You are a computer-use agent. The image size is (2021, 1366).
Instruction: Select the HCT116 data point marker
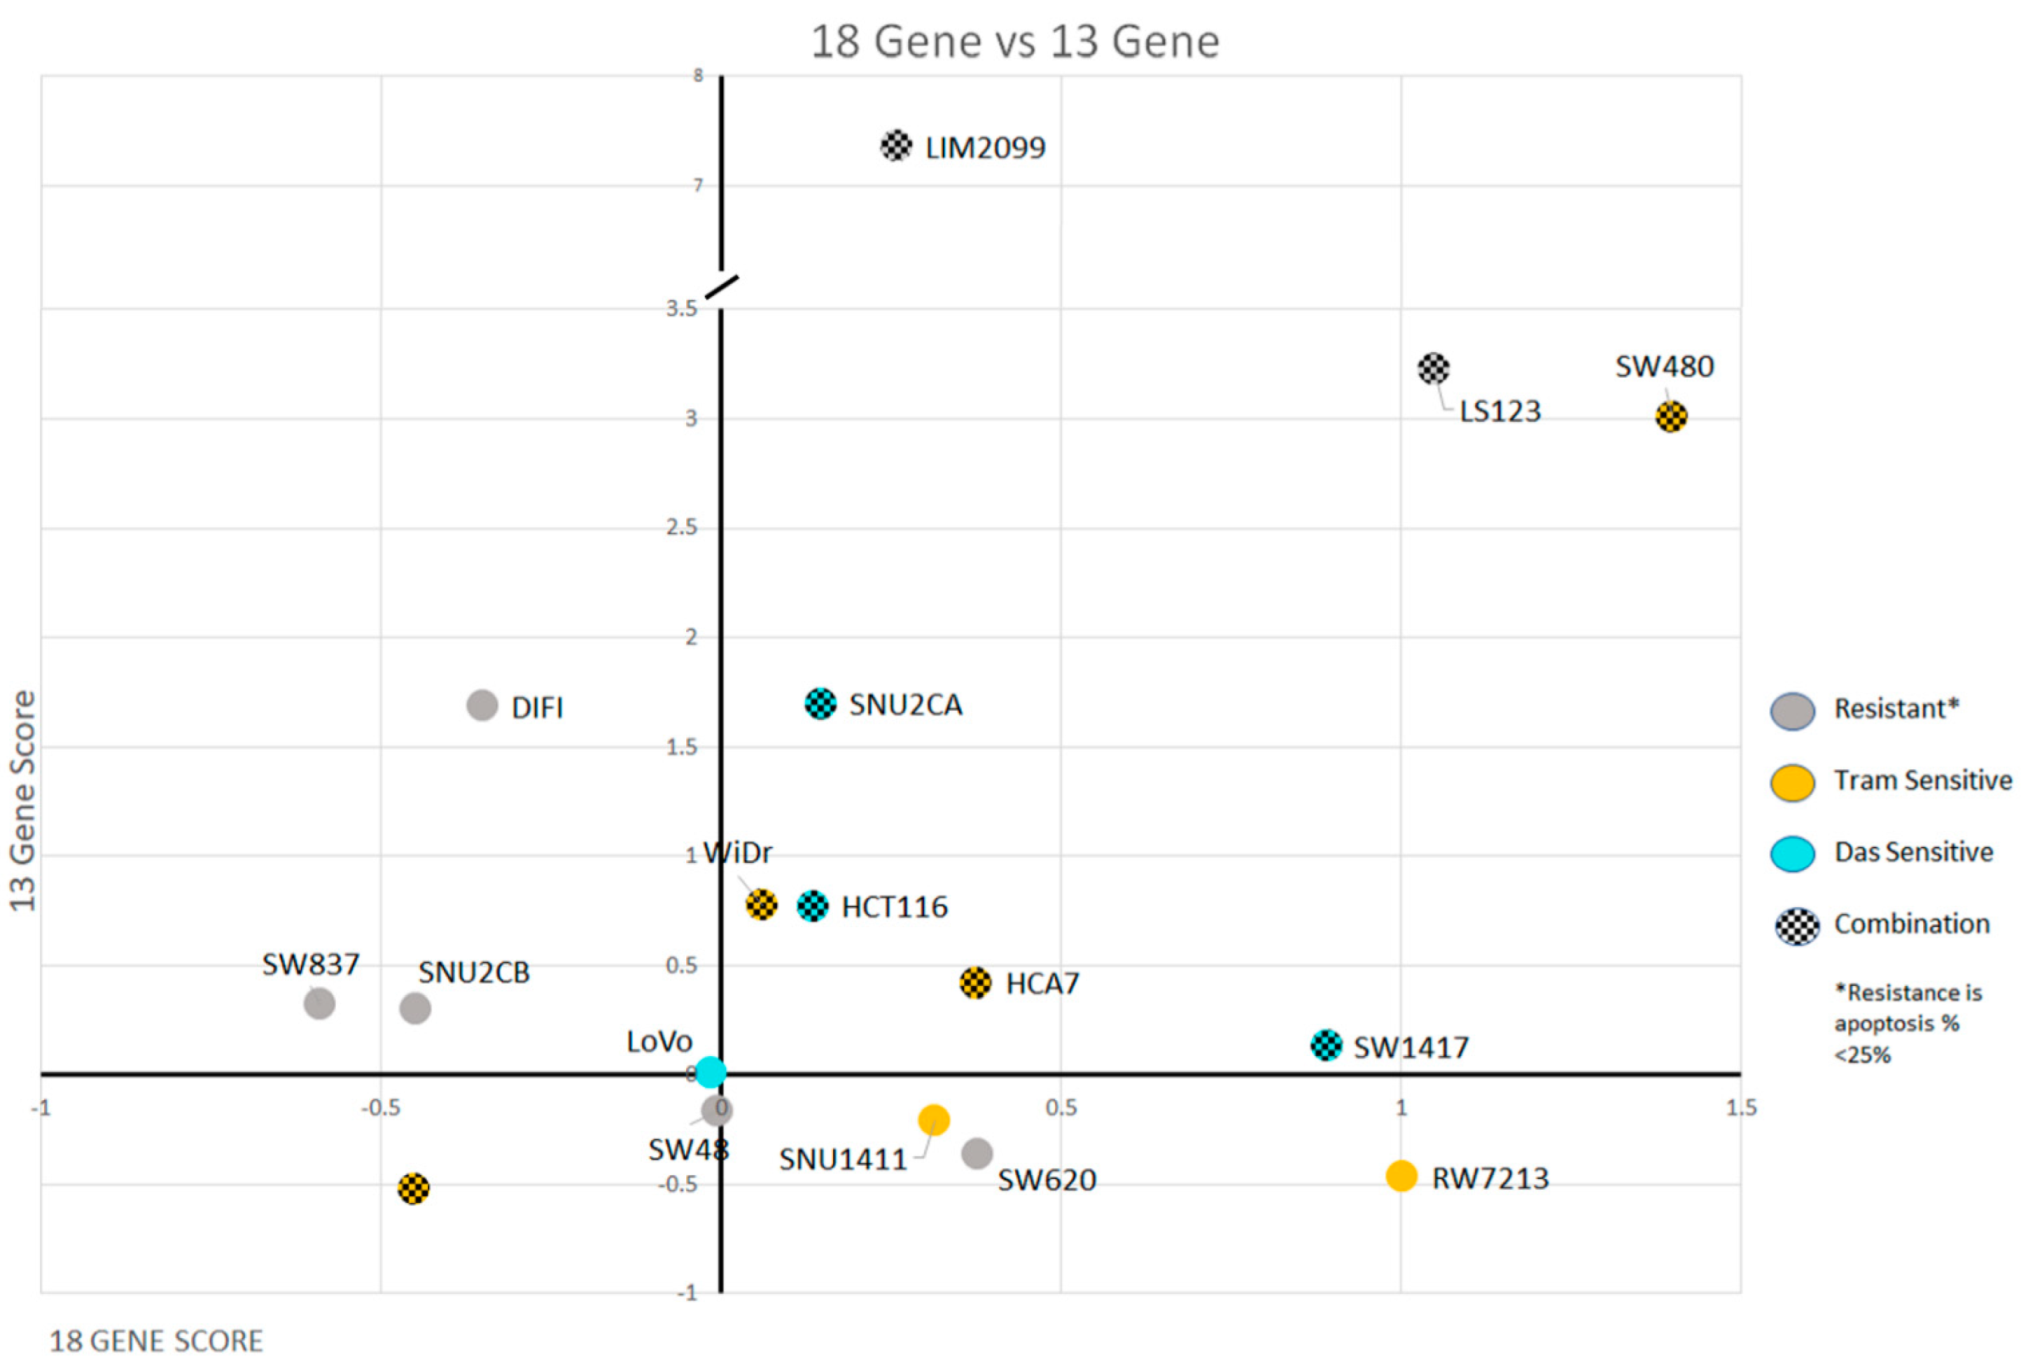[812, 906]
